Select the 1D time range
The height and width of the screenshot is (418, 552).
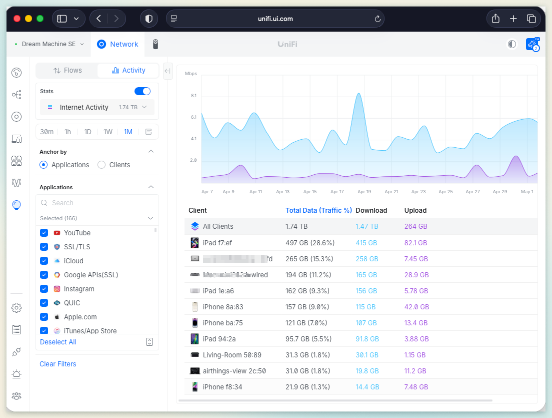click(x=88, y=132)
